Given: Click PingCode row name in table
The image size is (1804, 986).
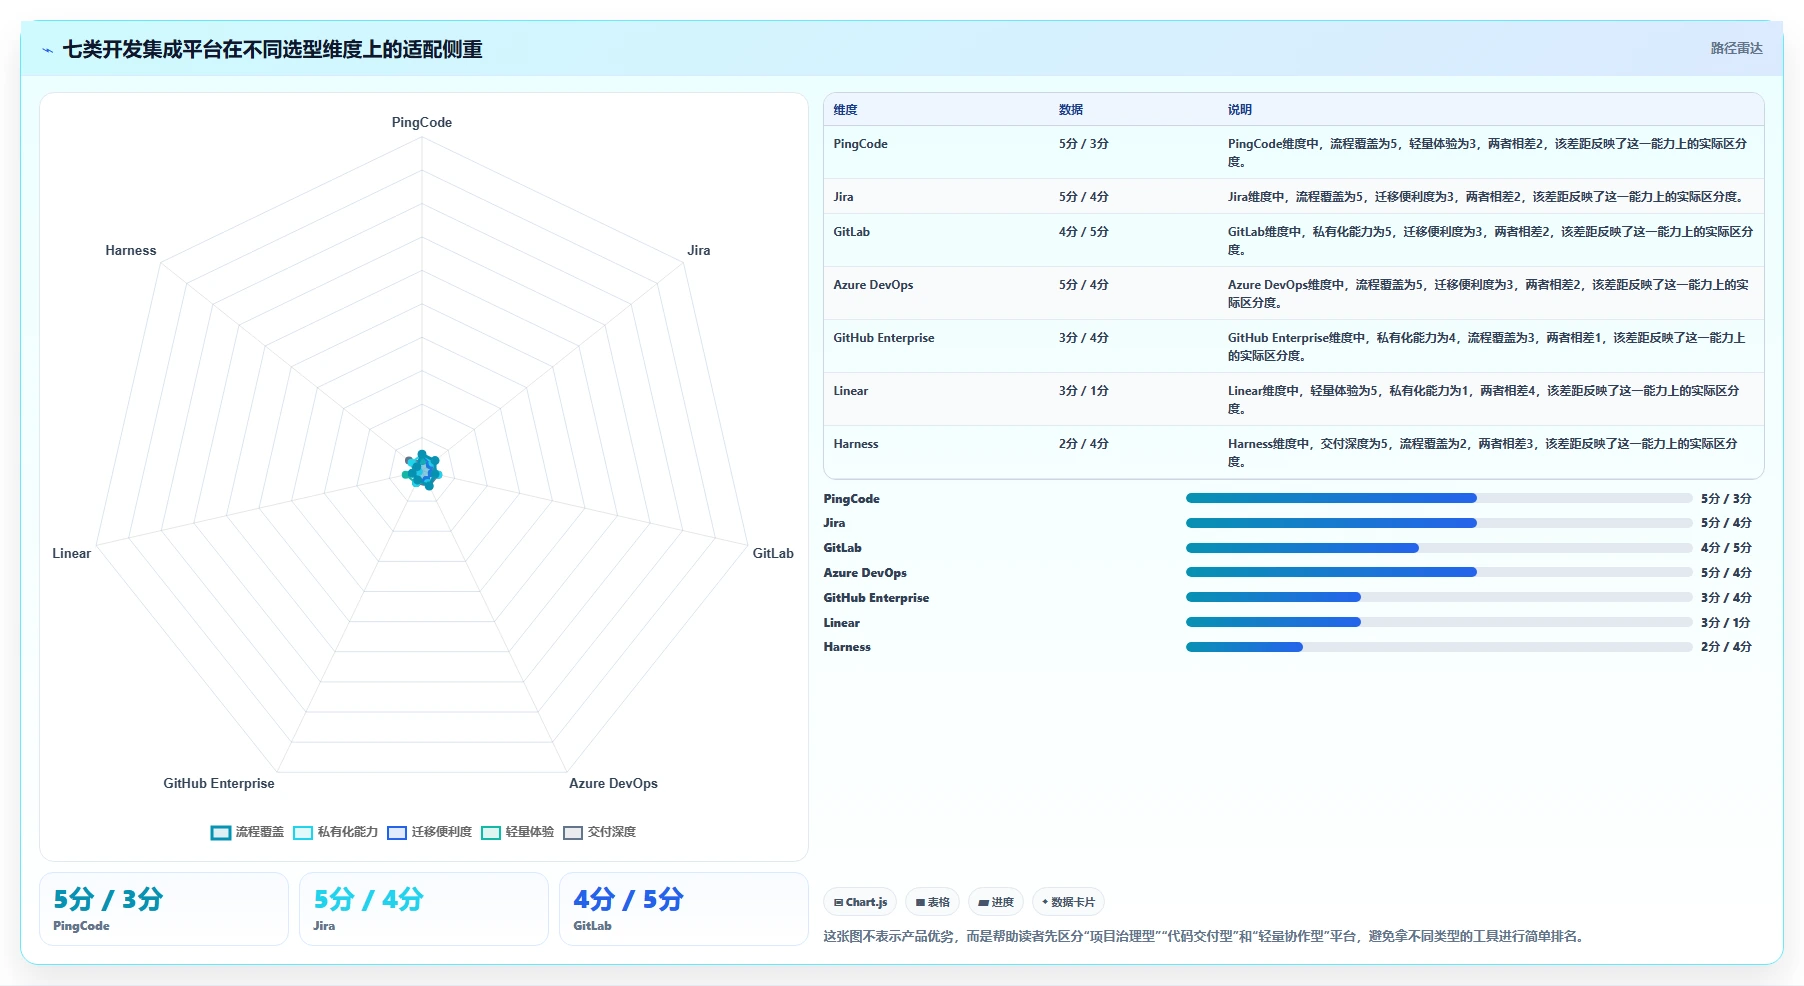Looking at the screenshot, I should 860,144.
